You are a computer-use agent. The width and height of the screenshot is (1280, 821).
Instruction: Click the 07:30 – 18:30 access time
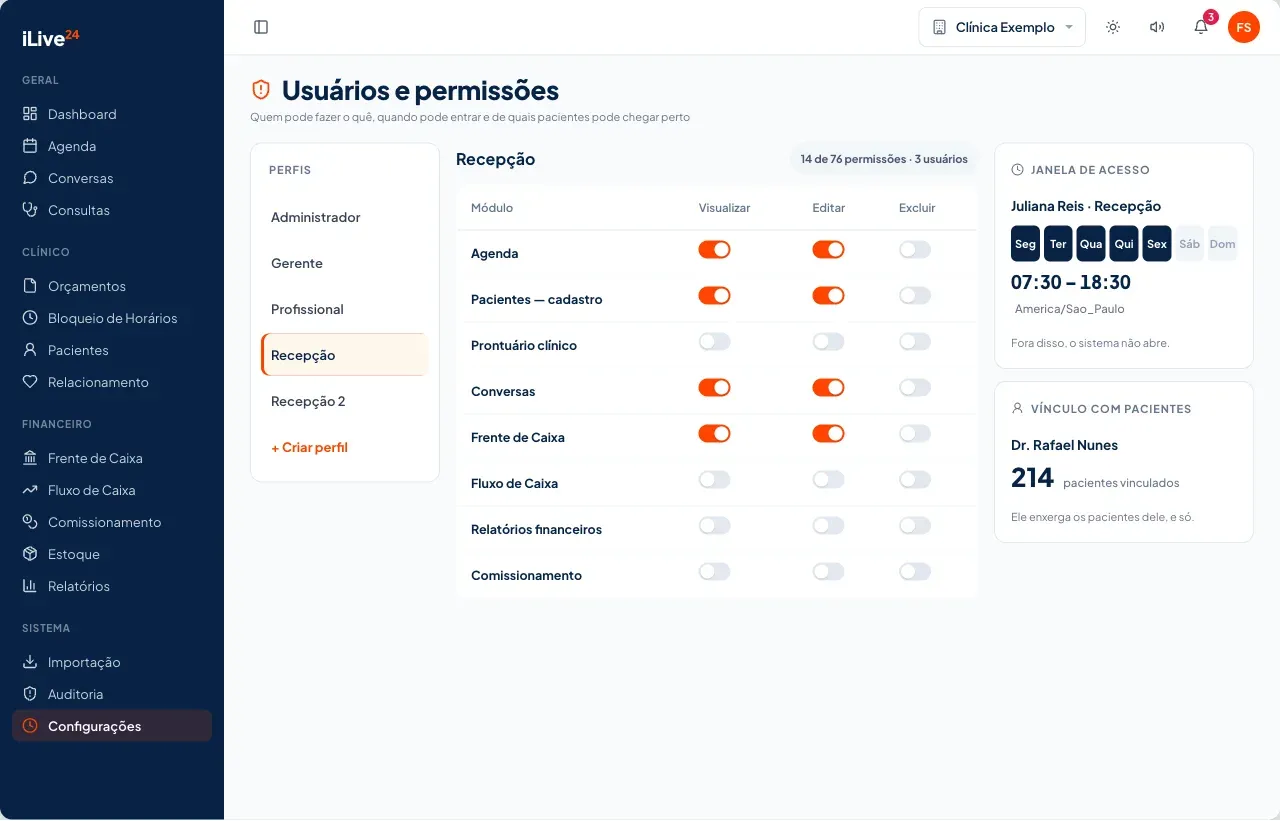(x=1071, y=282)
